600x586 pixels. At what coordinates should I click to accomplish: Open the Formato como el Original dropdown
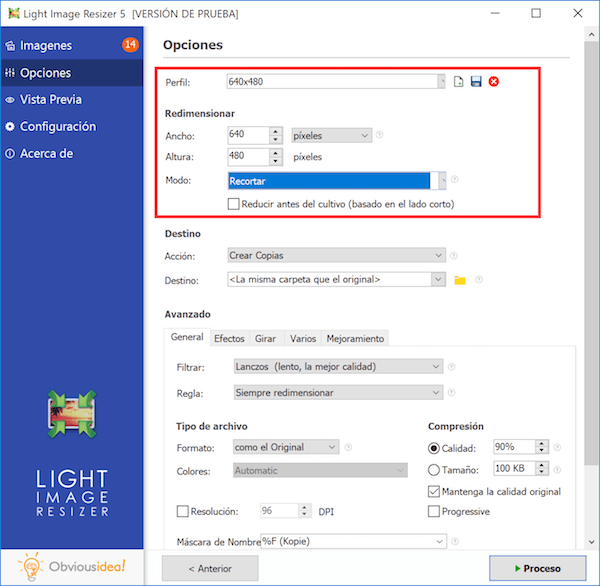286,447
